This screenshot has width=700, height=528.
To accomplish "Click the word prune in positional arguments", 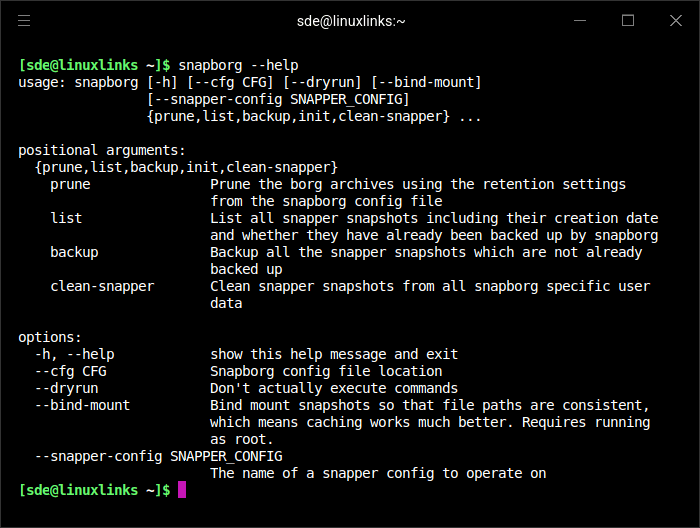I will (70, 184).
